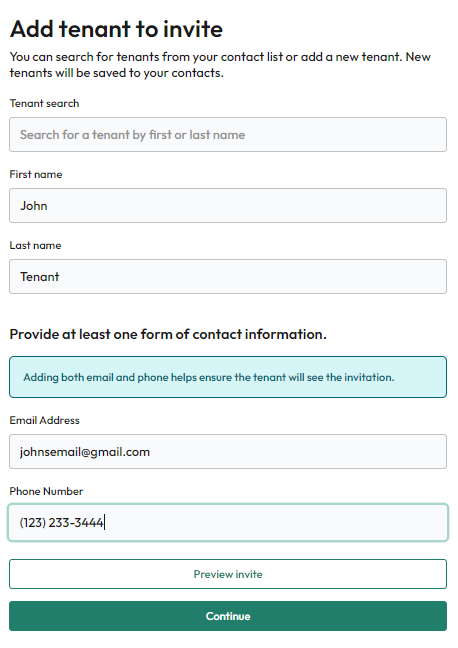Click the description paragraph about contact list
This screenshot has width=458, height=648.
pos(220,64)
